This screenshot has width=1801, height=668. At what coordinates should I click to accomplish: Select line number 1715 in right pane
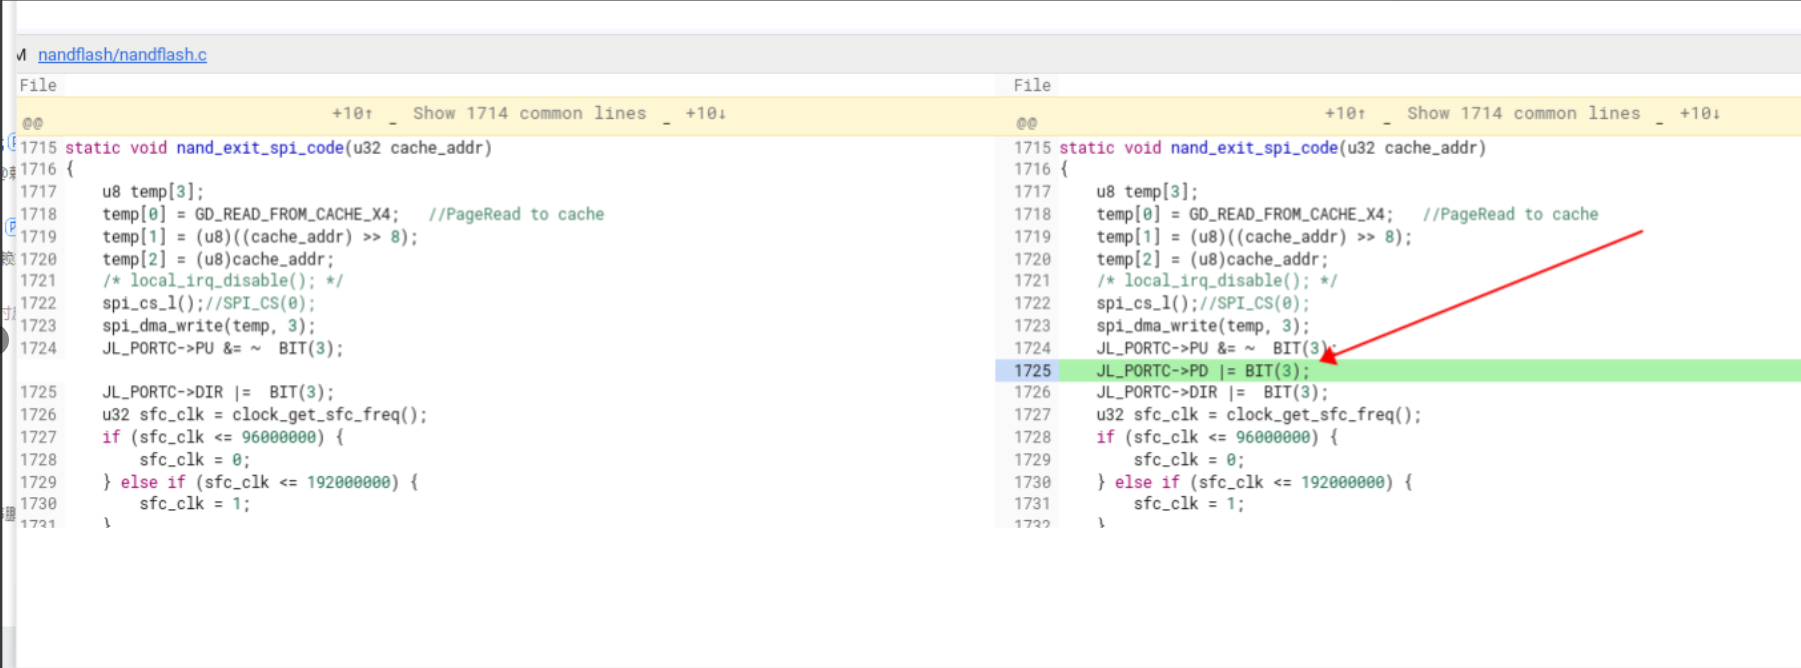1032,148
